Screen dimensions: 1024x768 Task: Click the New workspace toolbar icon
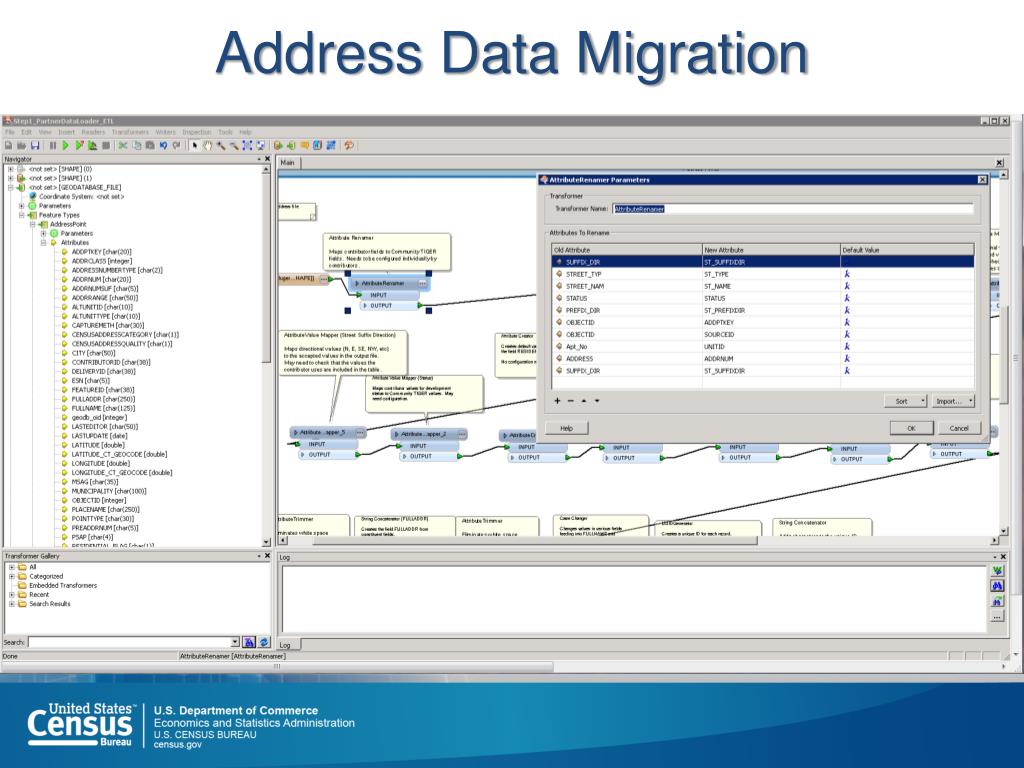pyautogui.click(x=8, y=146)
